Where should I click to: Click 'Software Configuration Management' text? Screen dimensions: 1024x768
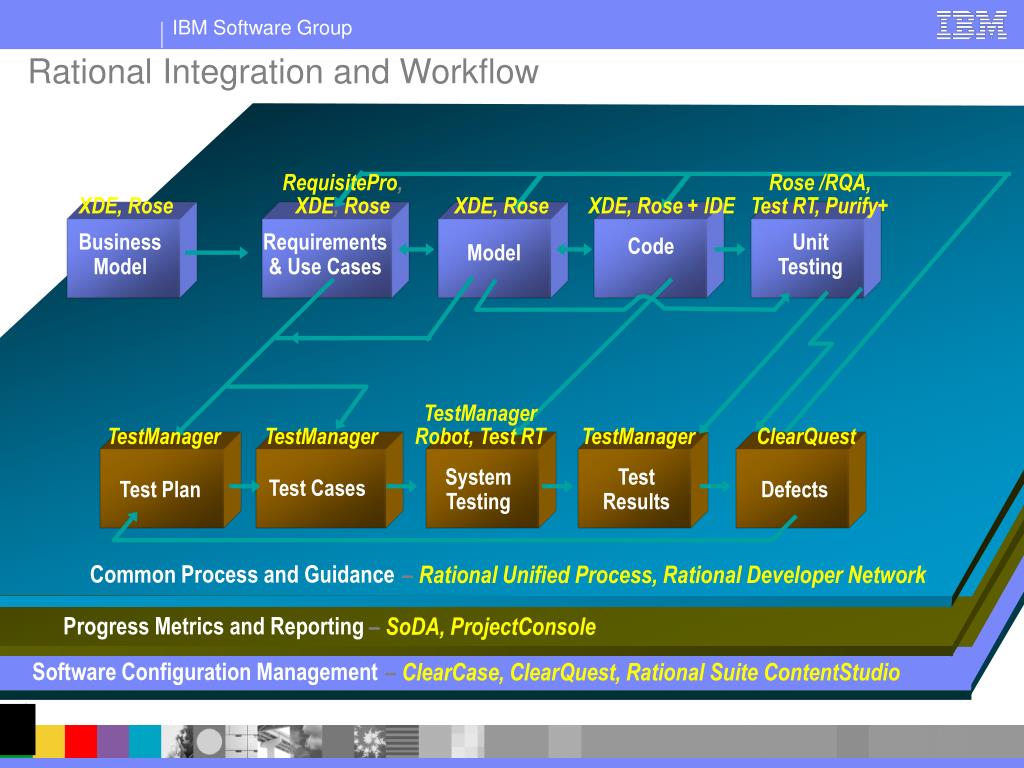(x=205, y=673)
